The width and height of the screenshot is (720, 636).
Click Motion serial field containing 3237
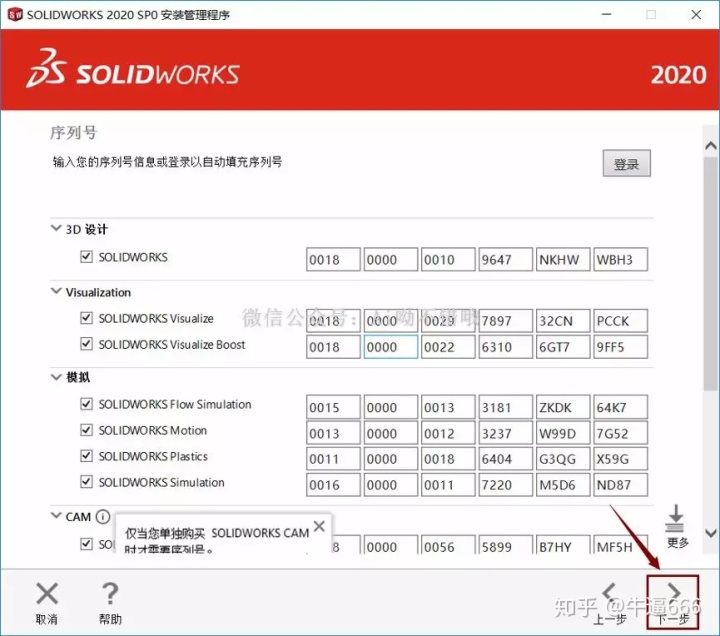(506, 433)
